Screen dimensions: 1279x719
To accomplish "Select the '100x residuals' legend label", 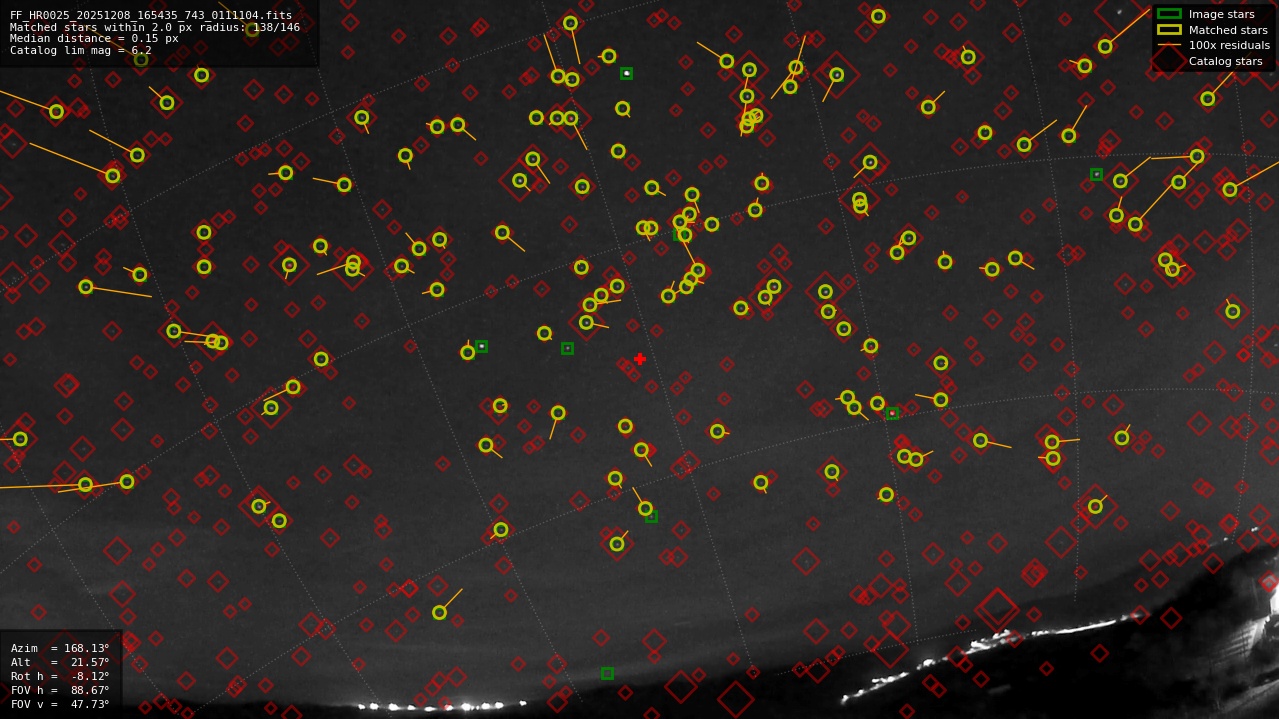I will [x=1229, y=45].
